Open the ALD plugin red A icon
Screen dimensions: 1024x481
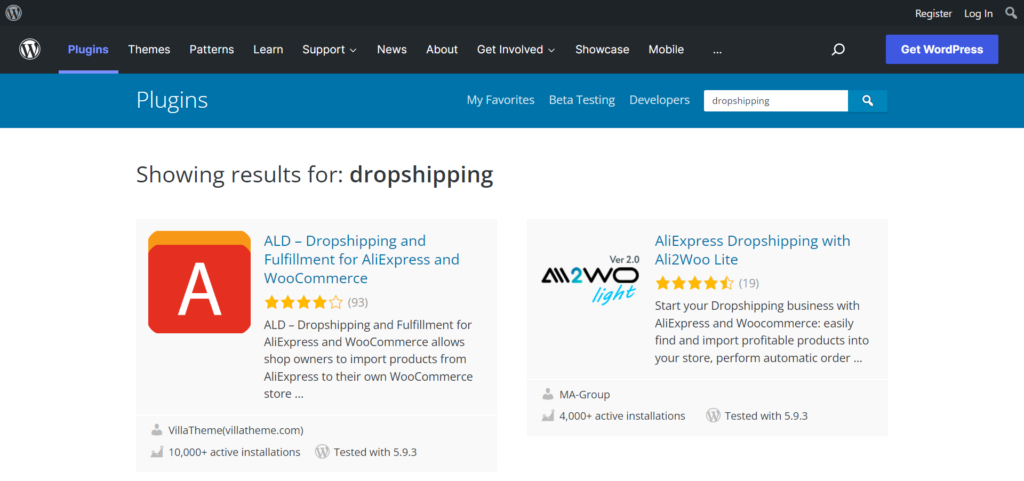(199, 282)
